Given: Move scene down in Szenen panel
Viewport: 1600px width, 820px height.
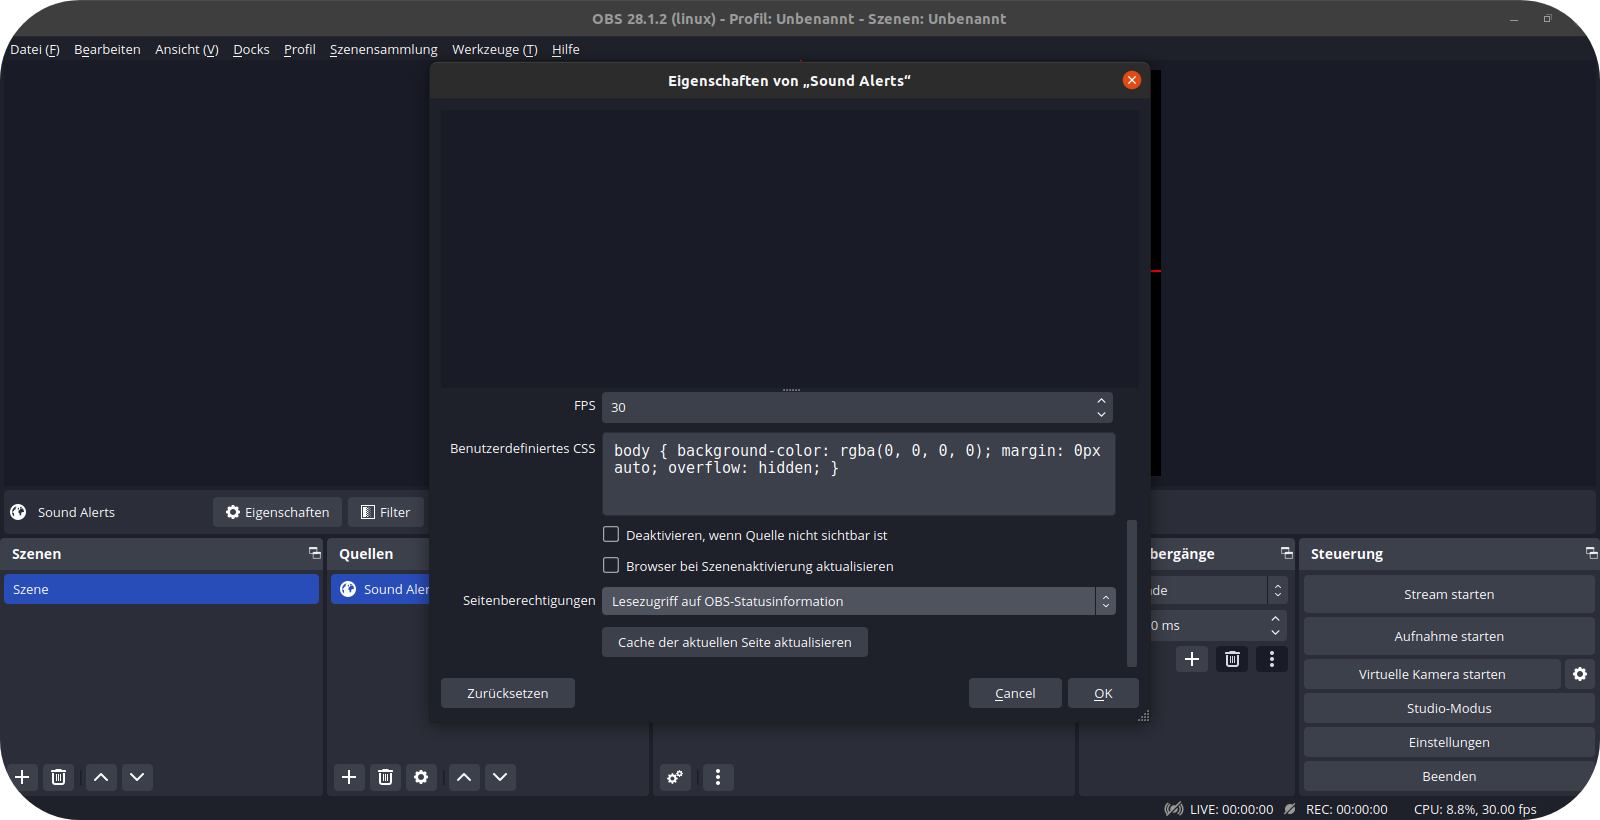Looking at the screenshot, I should [x=137, y=777].
